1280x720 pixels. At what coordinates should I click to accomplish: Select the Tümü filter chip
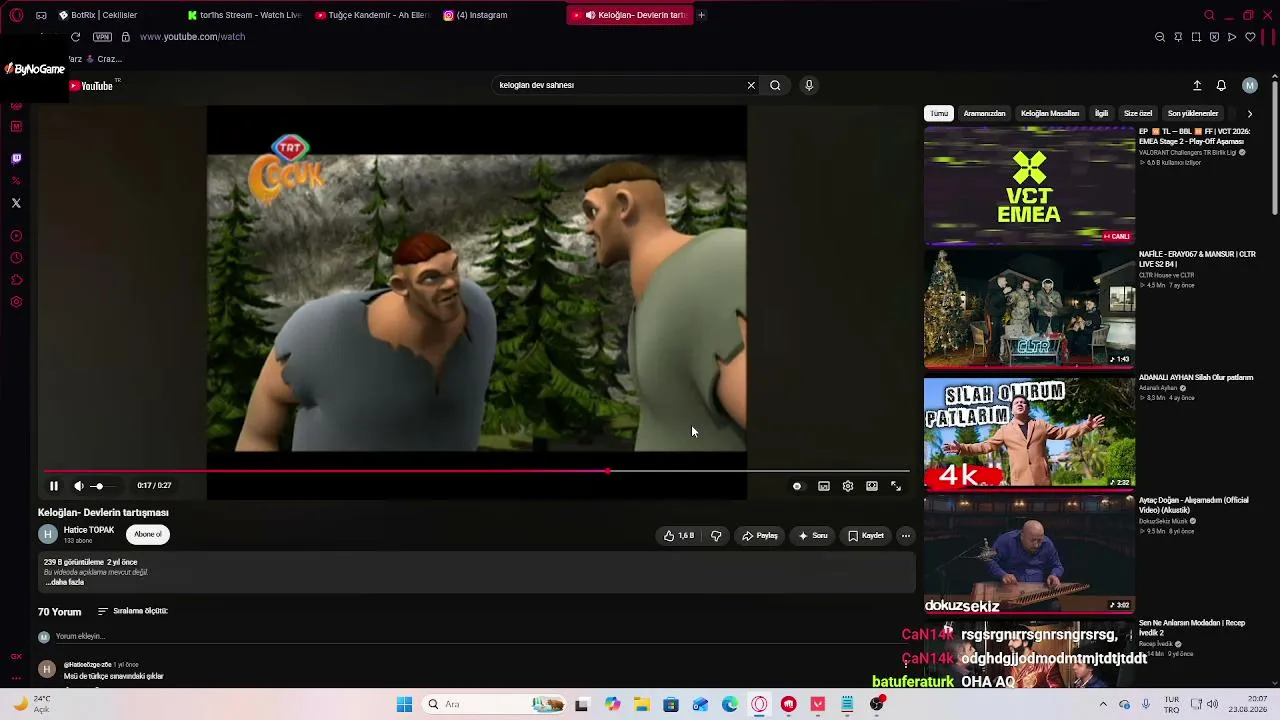pyautogui.click(x=939, y=114)
